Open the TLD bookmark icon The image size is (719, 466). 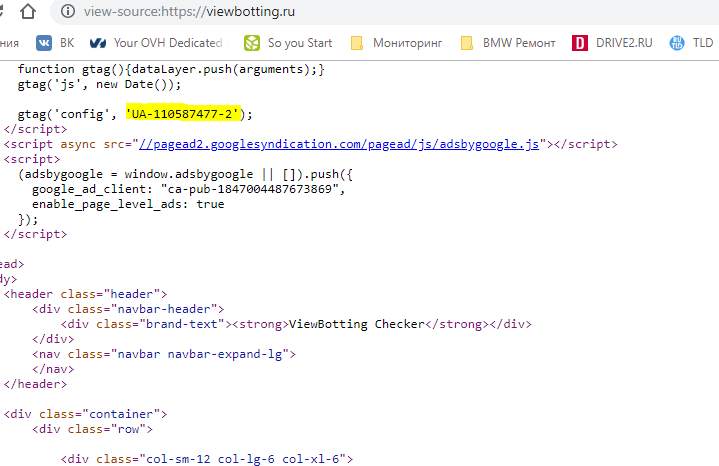coord(676,43)
